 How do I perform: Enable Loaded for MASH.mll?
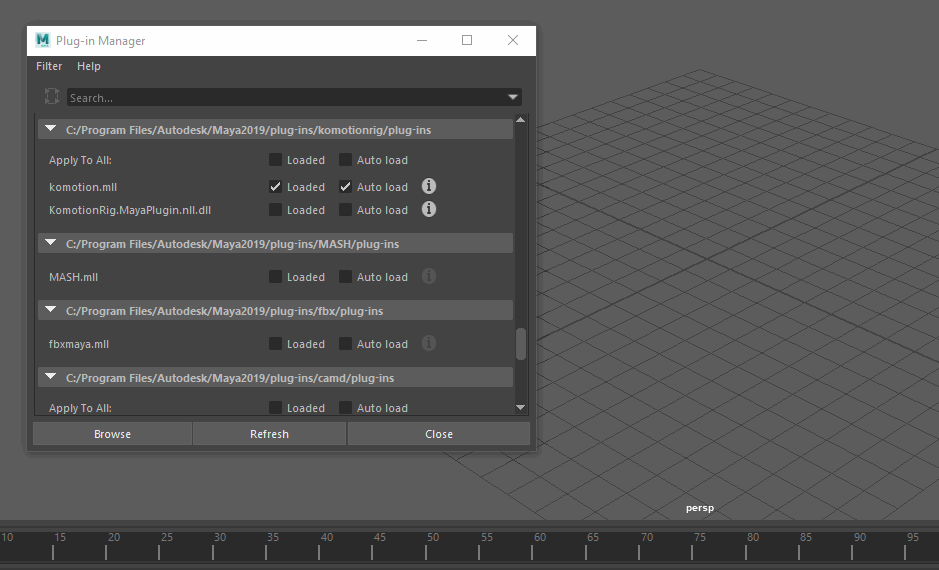pos(275,277)
